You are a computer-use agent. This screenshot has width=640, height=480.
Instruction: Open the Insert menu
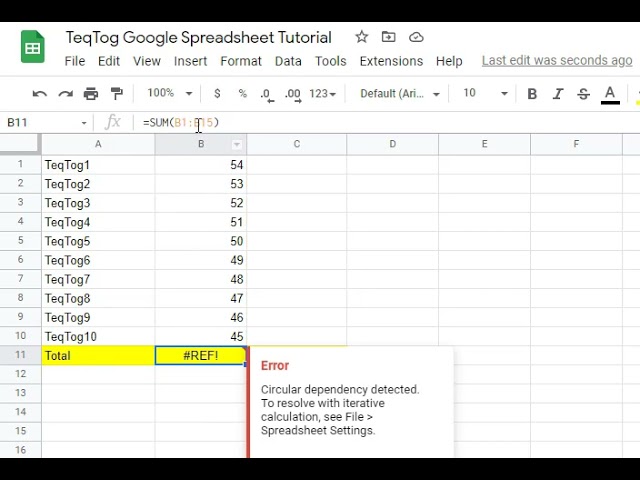(x=190, y=61)
